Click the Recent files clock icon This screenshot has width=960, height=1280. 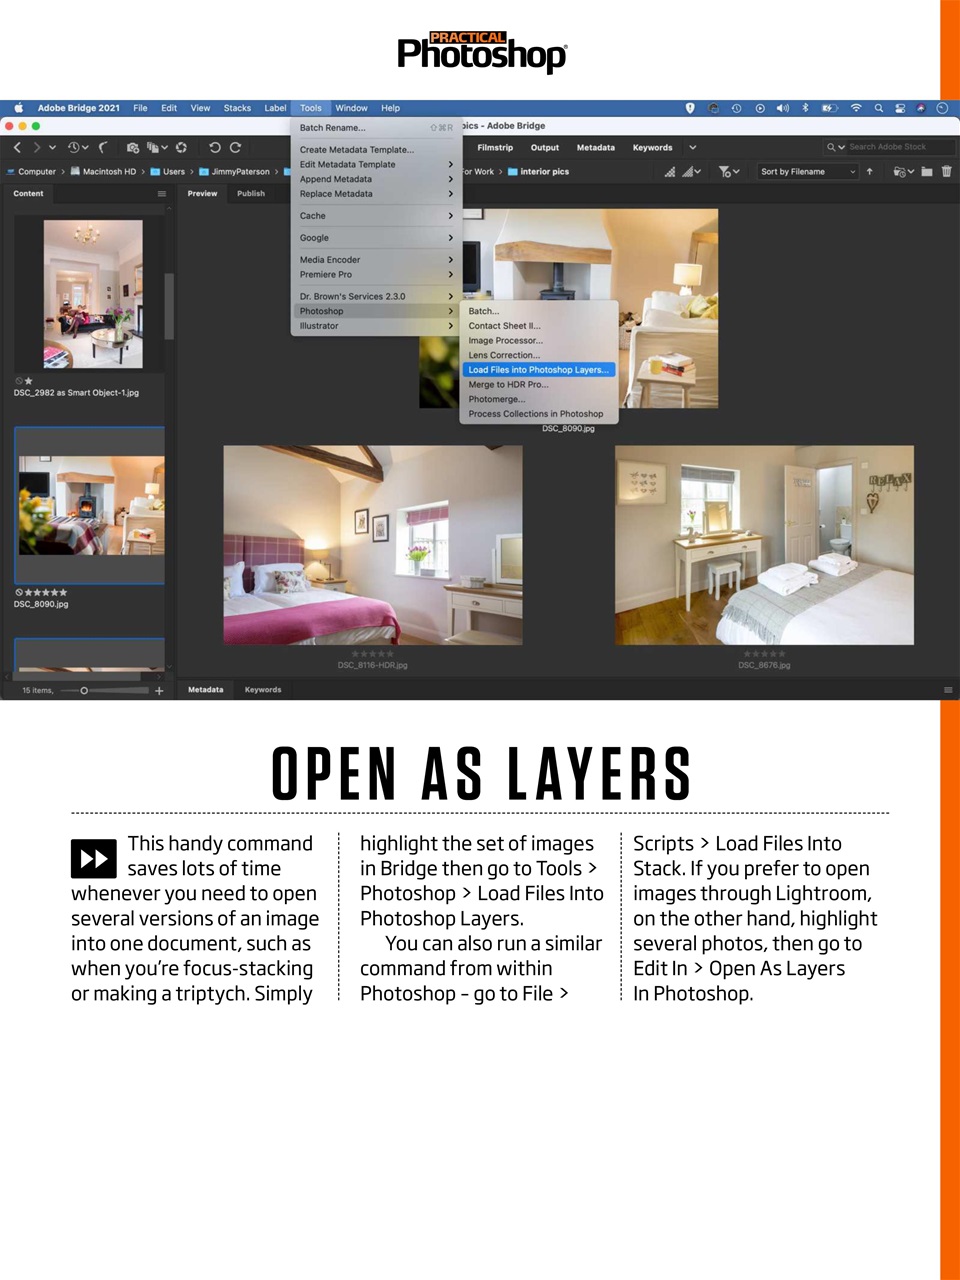click(74, 147)
